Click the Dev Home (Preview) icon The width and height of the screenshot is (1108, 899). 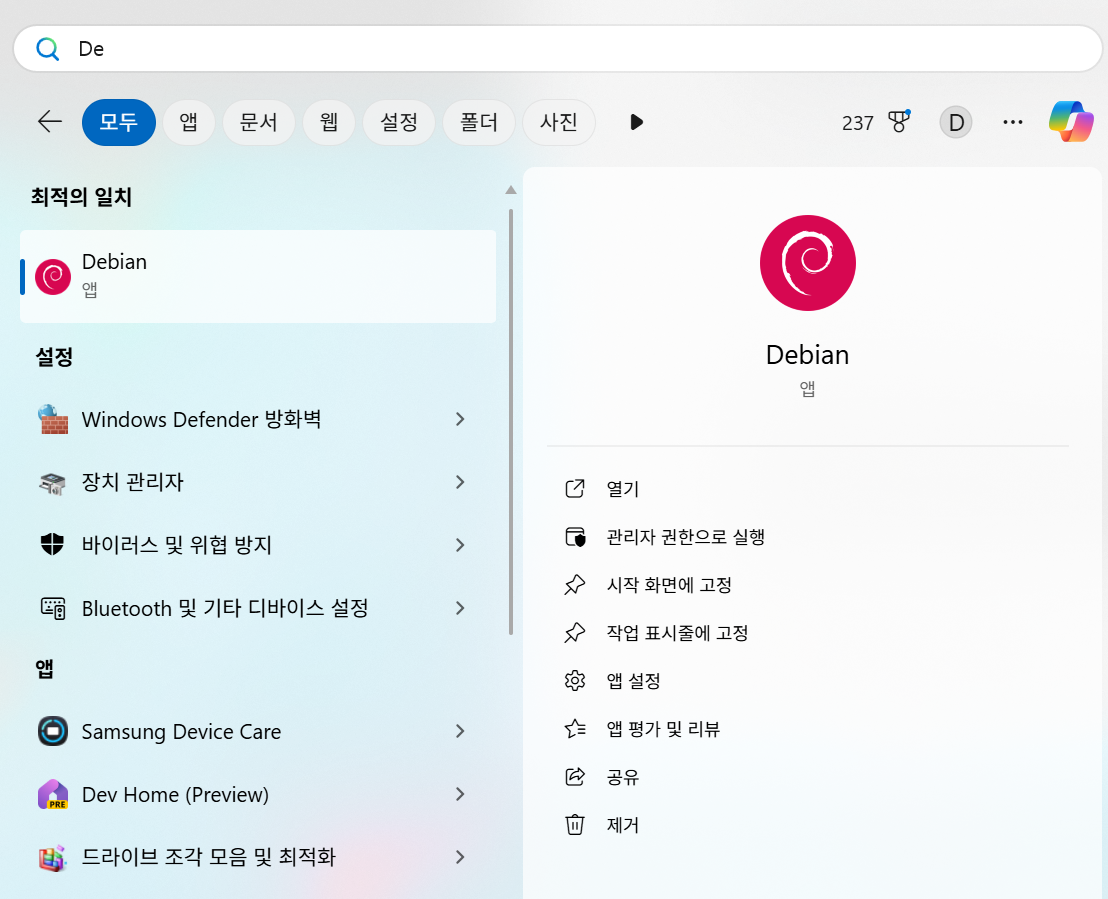click(x=53, y=794)
